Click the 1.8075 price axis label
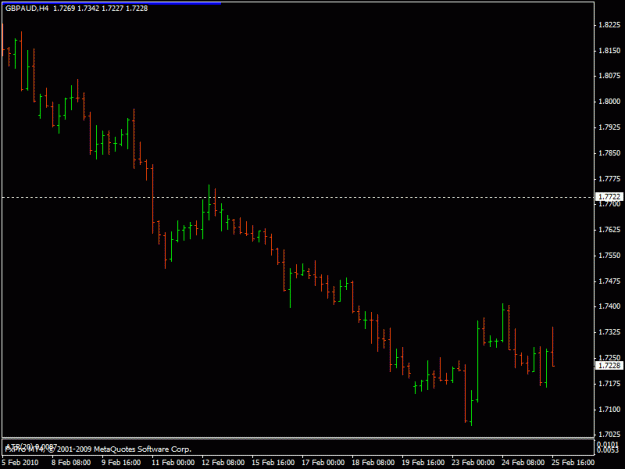 coord(609,76)
